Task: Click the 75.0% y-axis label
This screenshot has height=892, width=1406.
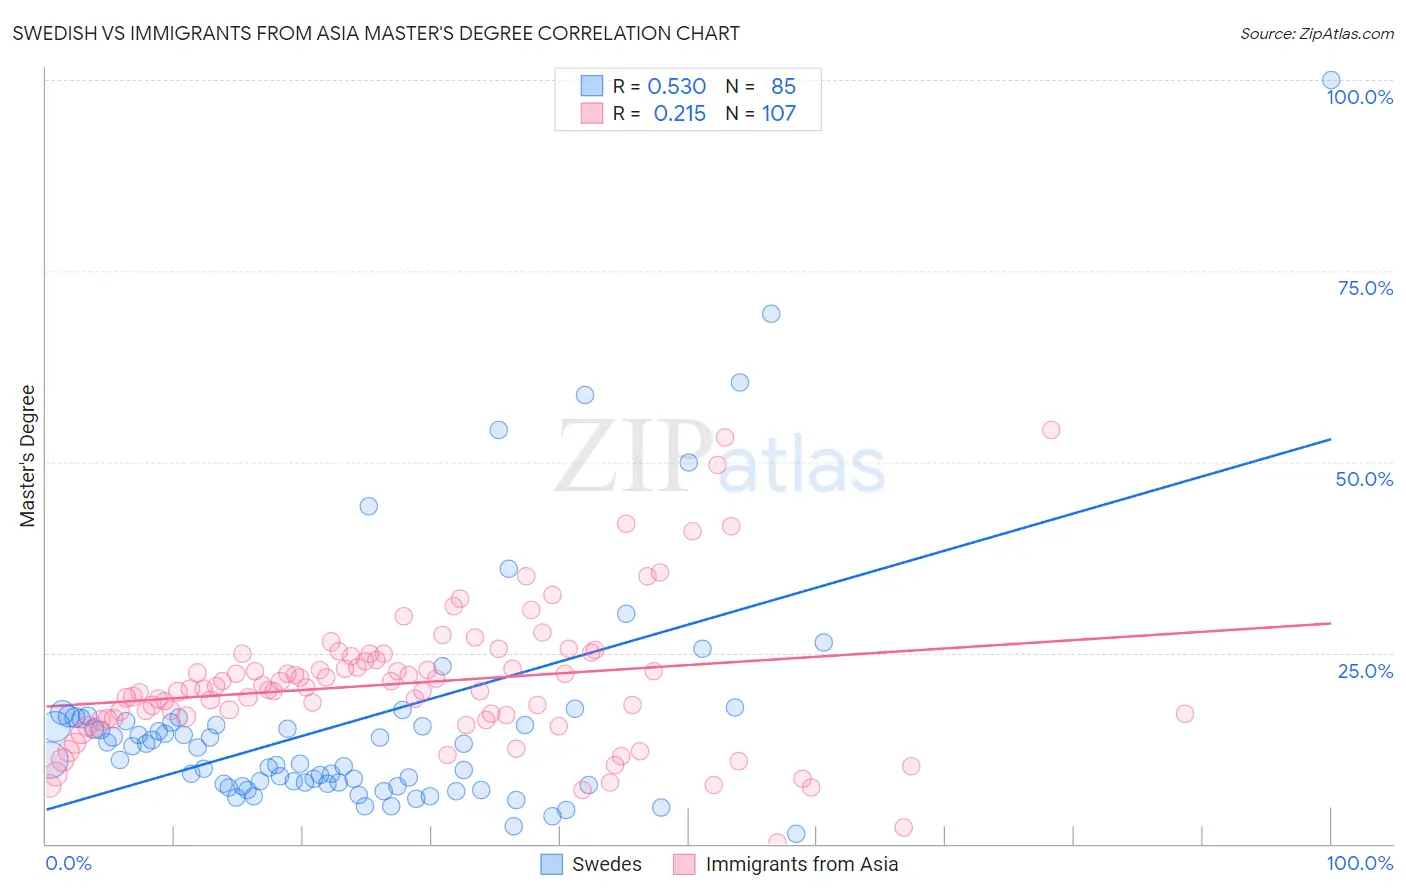Action: (x=1365, y=288)
